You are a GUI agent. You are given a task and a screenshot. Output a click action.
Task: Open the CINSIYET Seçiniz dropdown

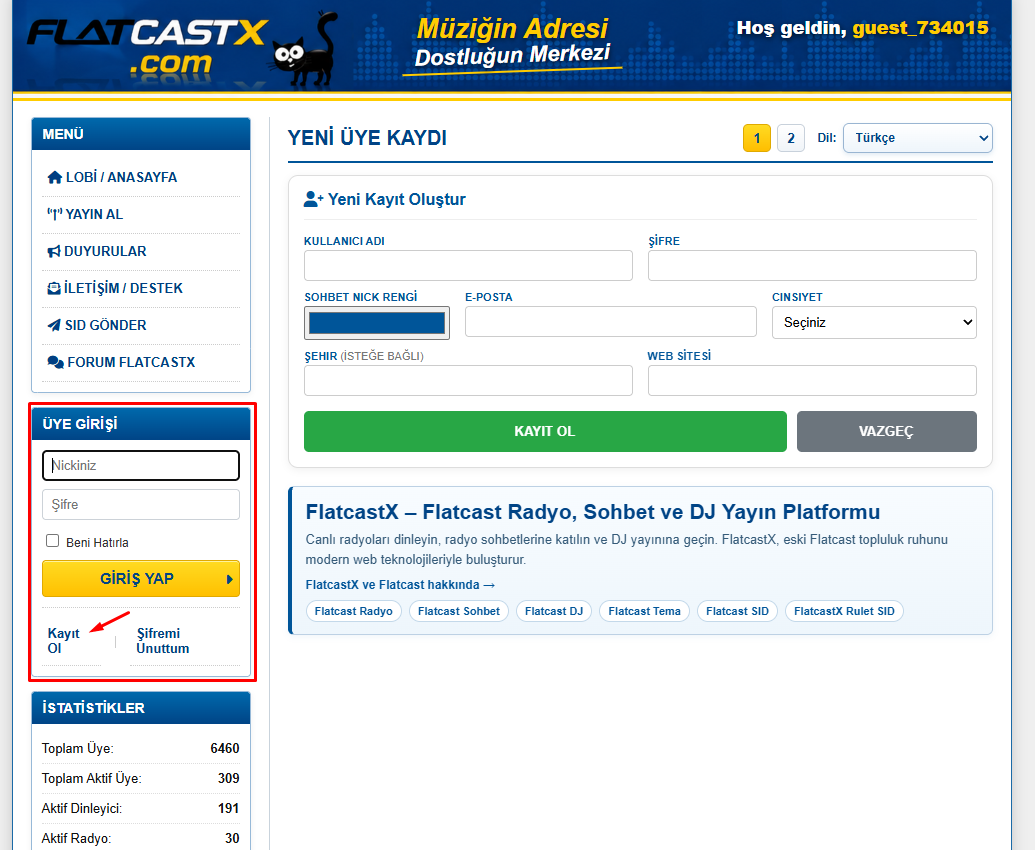[874, 323]
